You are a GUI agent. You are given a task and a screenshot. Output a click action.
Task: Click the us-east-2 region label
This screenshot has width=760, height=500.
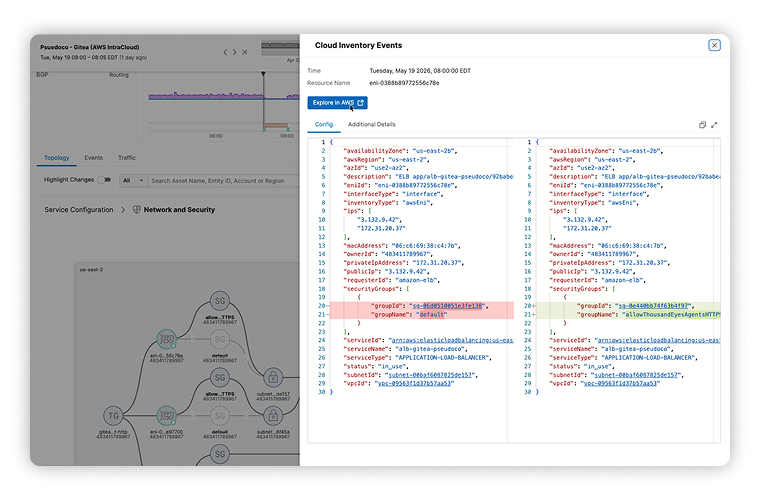[x=91, y=269]
